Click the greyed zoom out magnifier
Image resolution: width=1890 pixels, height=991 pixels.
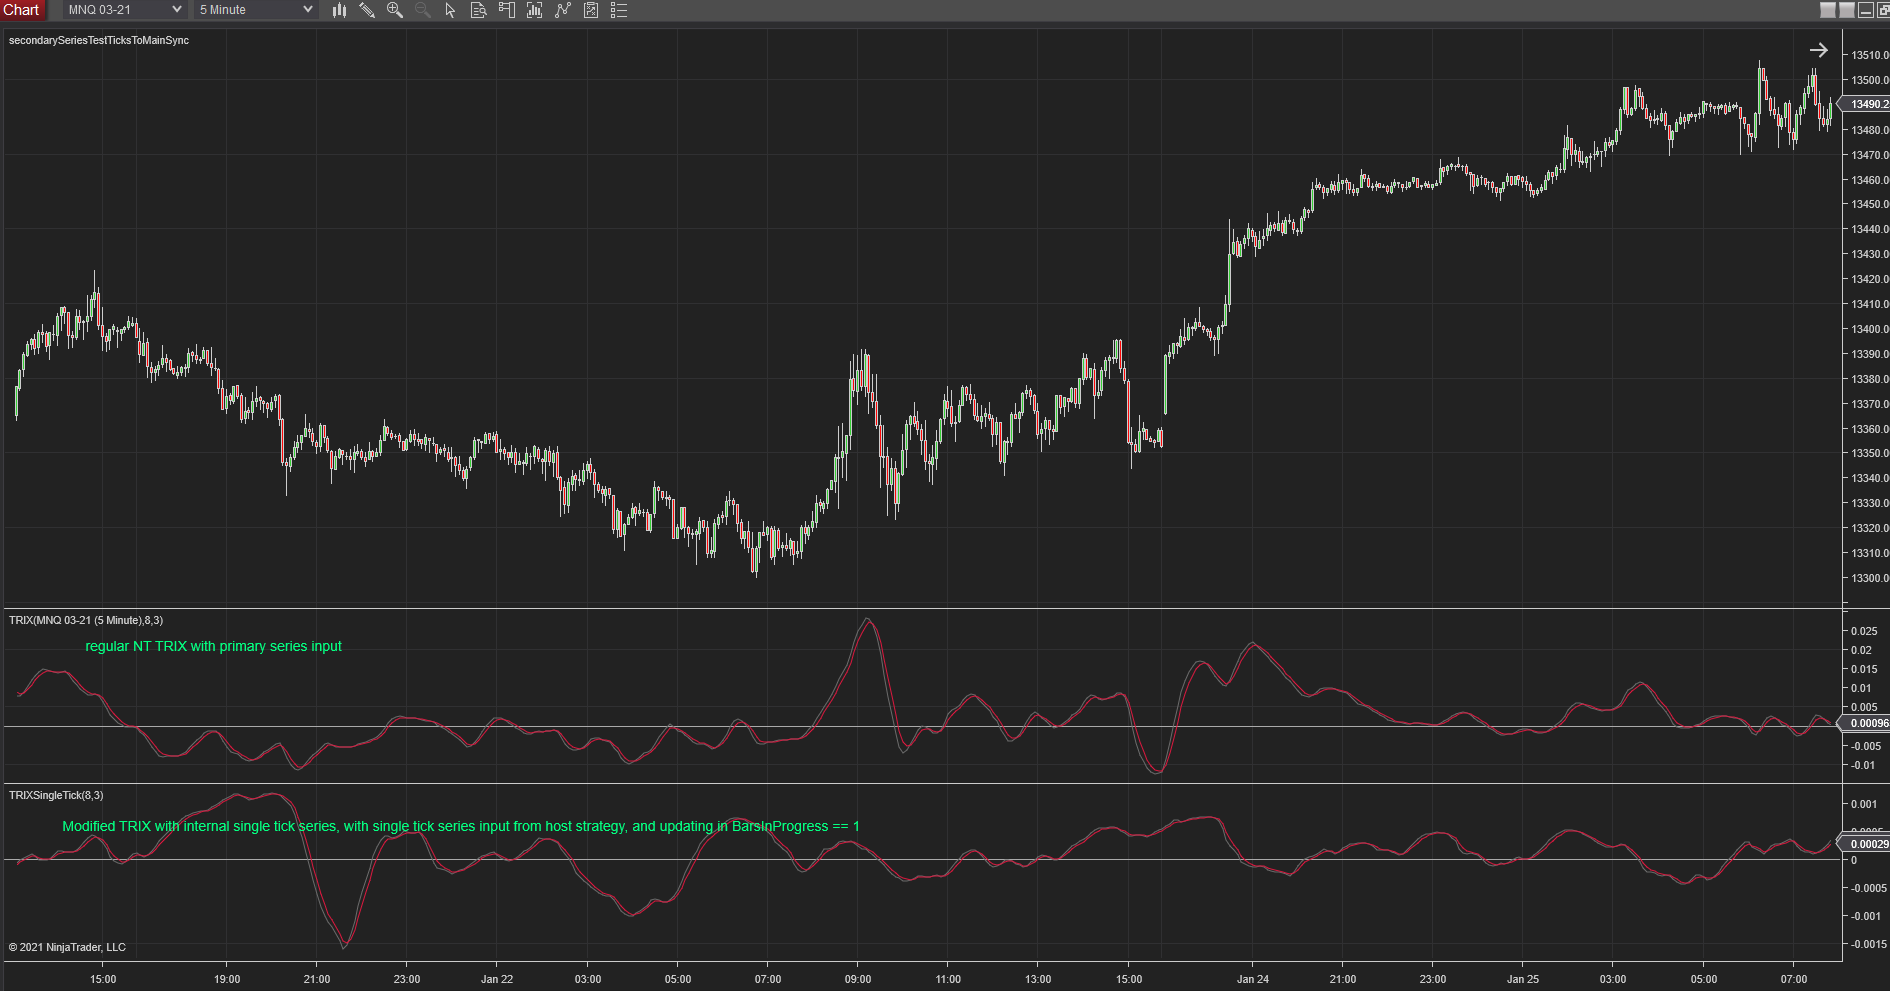tap(423, 10)
